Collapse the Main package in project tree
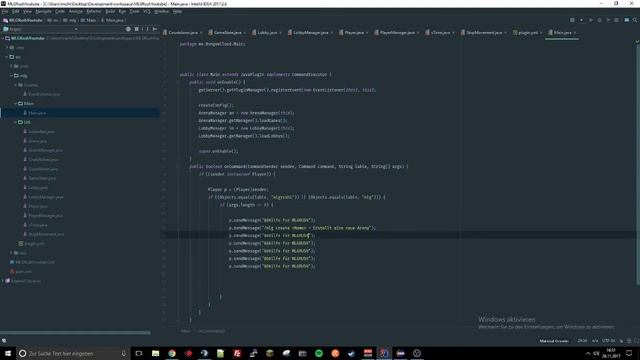This screenshot has width=640, height=360. [16, 104]
